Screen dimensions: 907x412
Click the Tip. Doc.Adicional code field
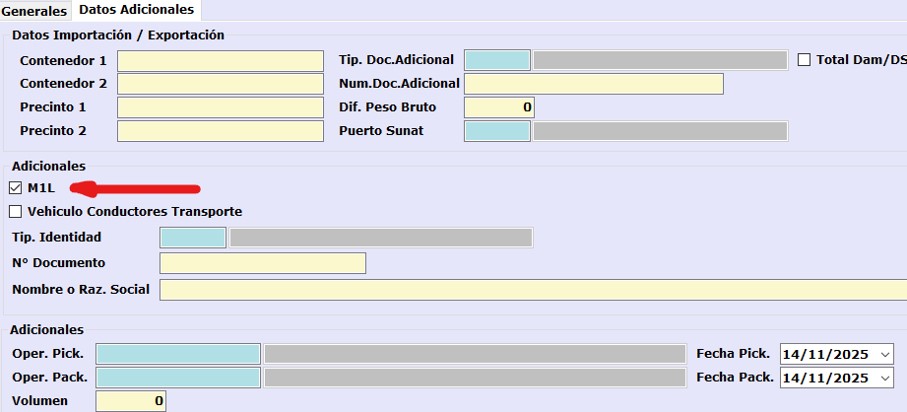[x=497, y=60]
